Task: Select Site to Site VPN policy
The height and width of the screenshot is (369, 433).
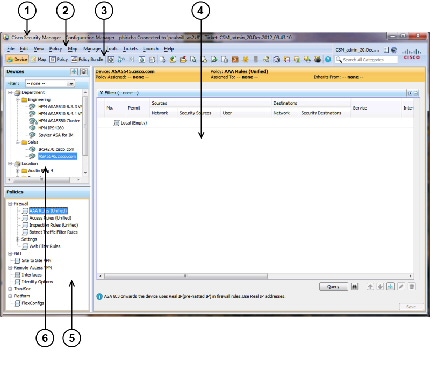Action: [36, 261]
